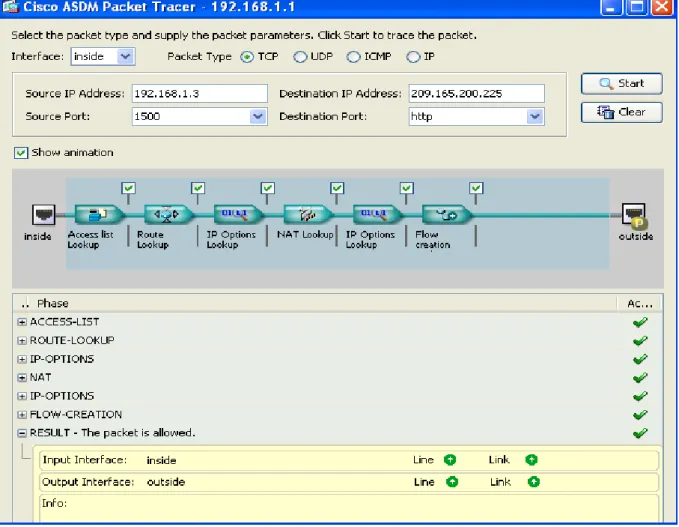This screenshot has width=679, height=527.
Task: Click check flag above NAT Lookup
Action: tap(337, 188)
